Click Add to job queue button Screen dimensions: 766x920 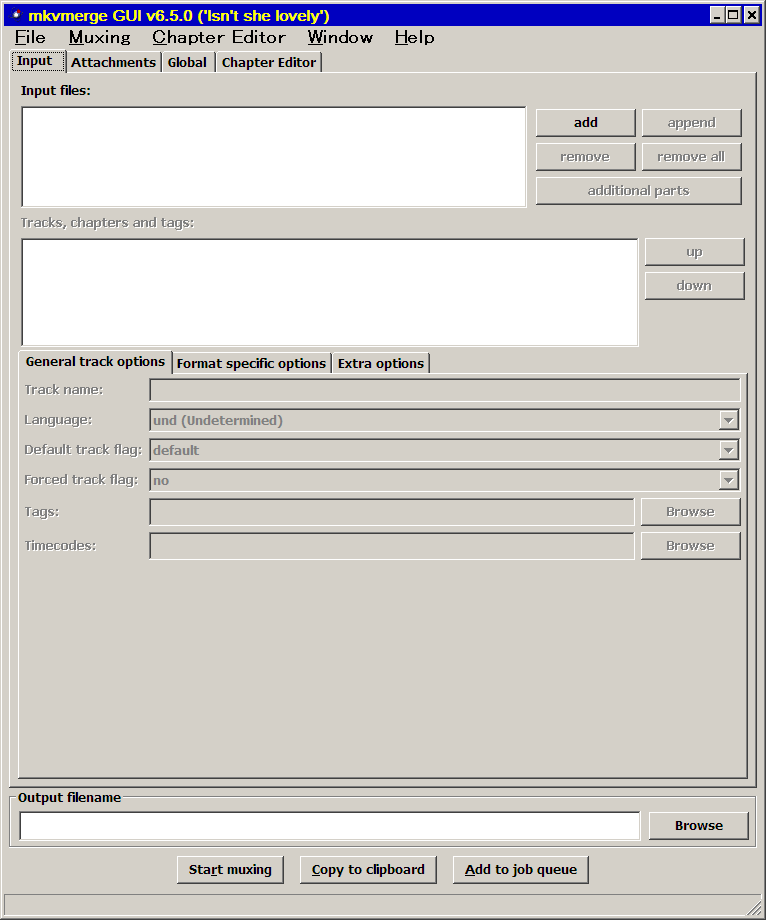point(520,870)
